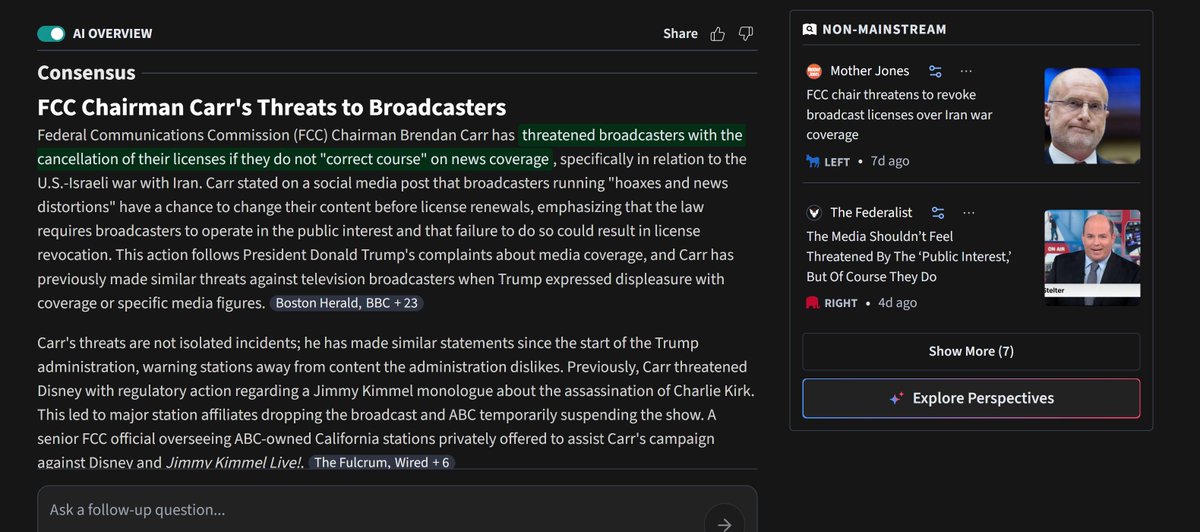The image size is (1200, 532).
Task: Open more options for Mother Jones
Action: pyautogui.click(x=966, y=71)
